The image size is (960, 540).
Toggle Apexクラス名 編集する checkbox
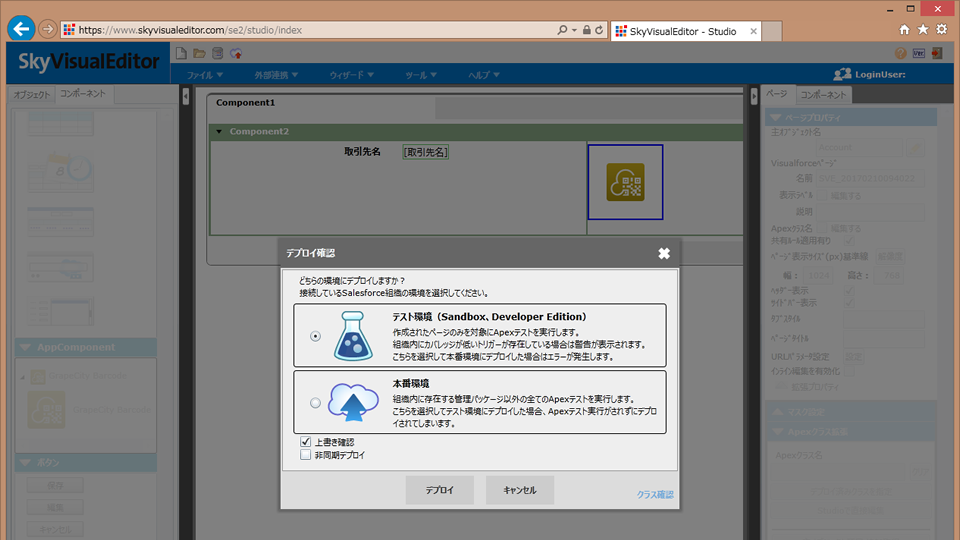coord(822,228)
